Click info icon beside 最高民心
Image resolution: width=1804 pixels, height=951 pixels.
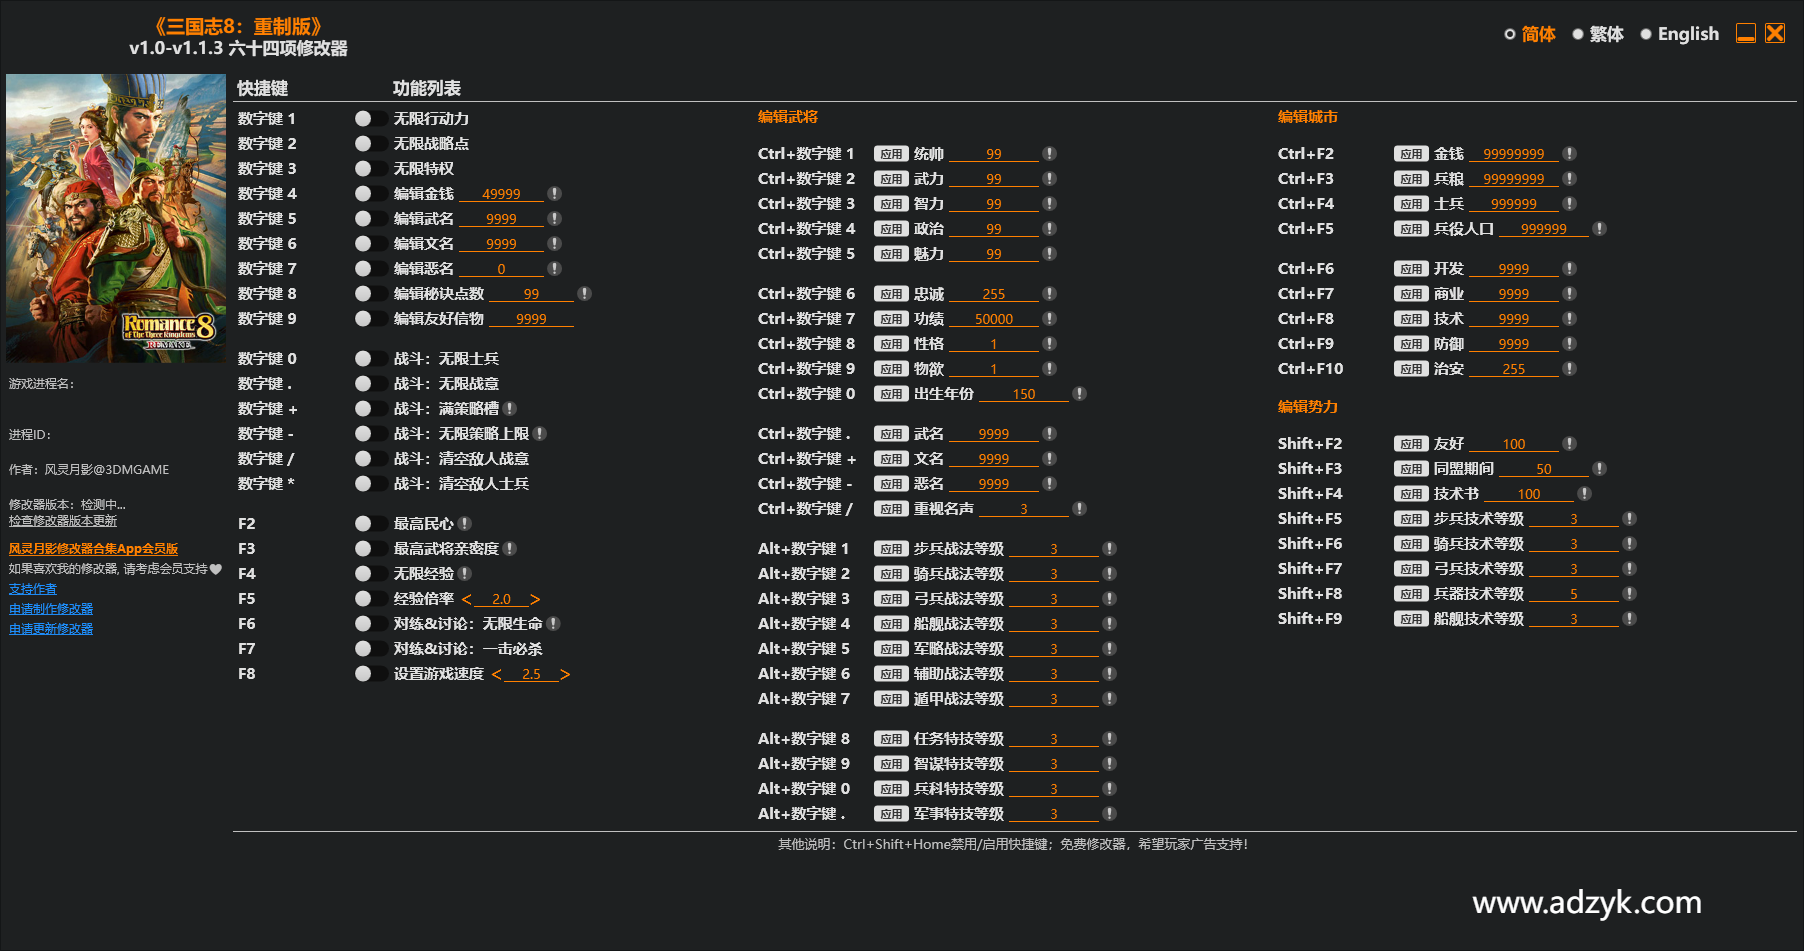(x=465, y=524)
